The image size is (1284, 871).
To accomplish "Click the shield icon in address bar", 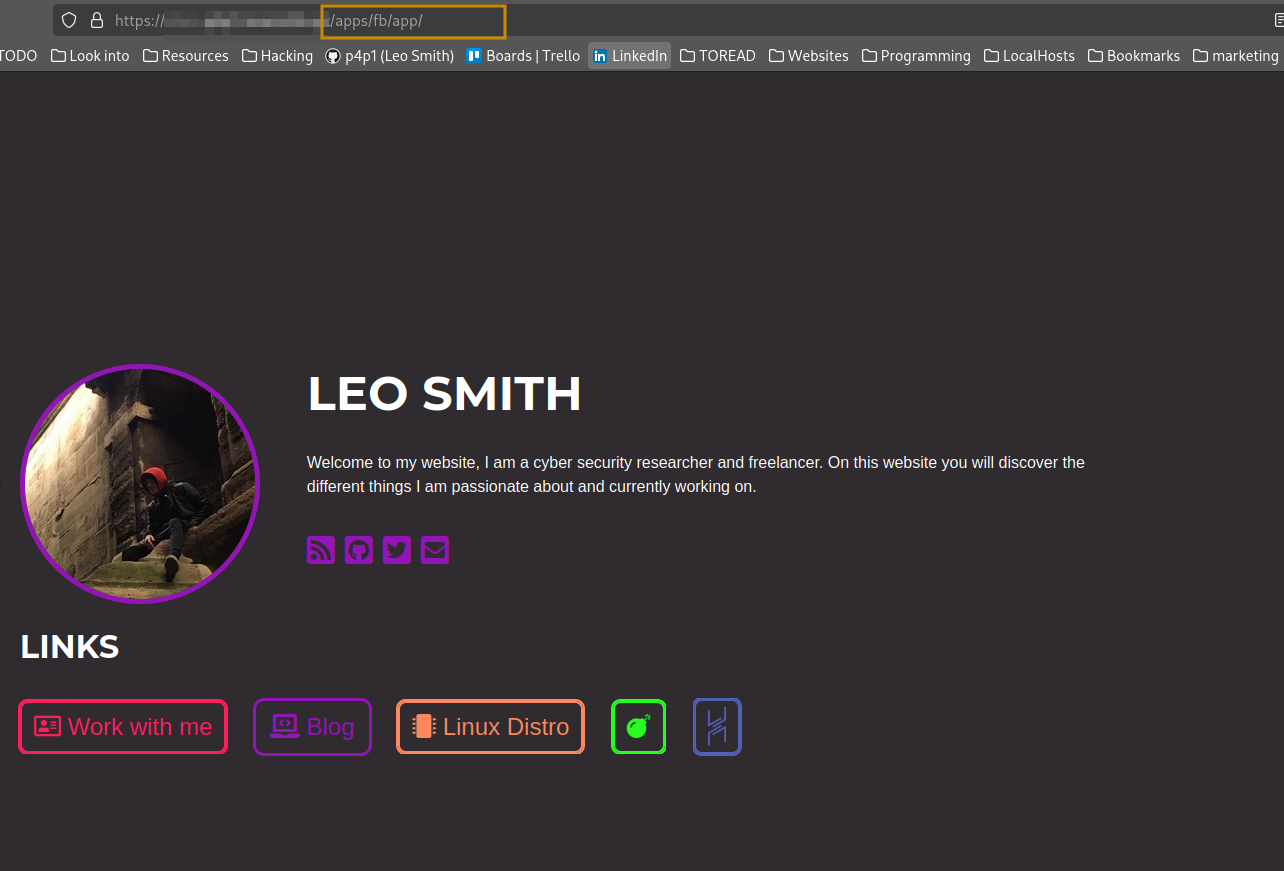I will [69, 20].
